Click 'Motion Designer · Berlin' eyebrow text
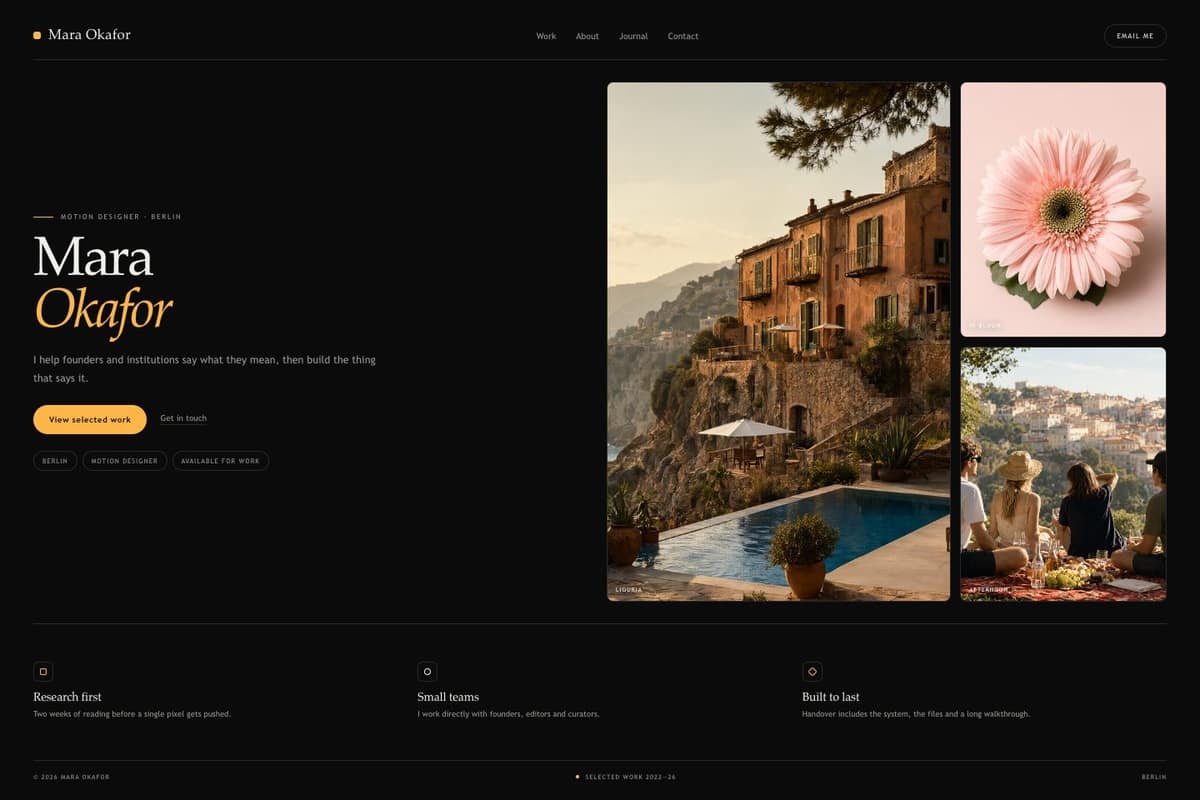 point(120,217)
